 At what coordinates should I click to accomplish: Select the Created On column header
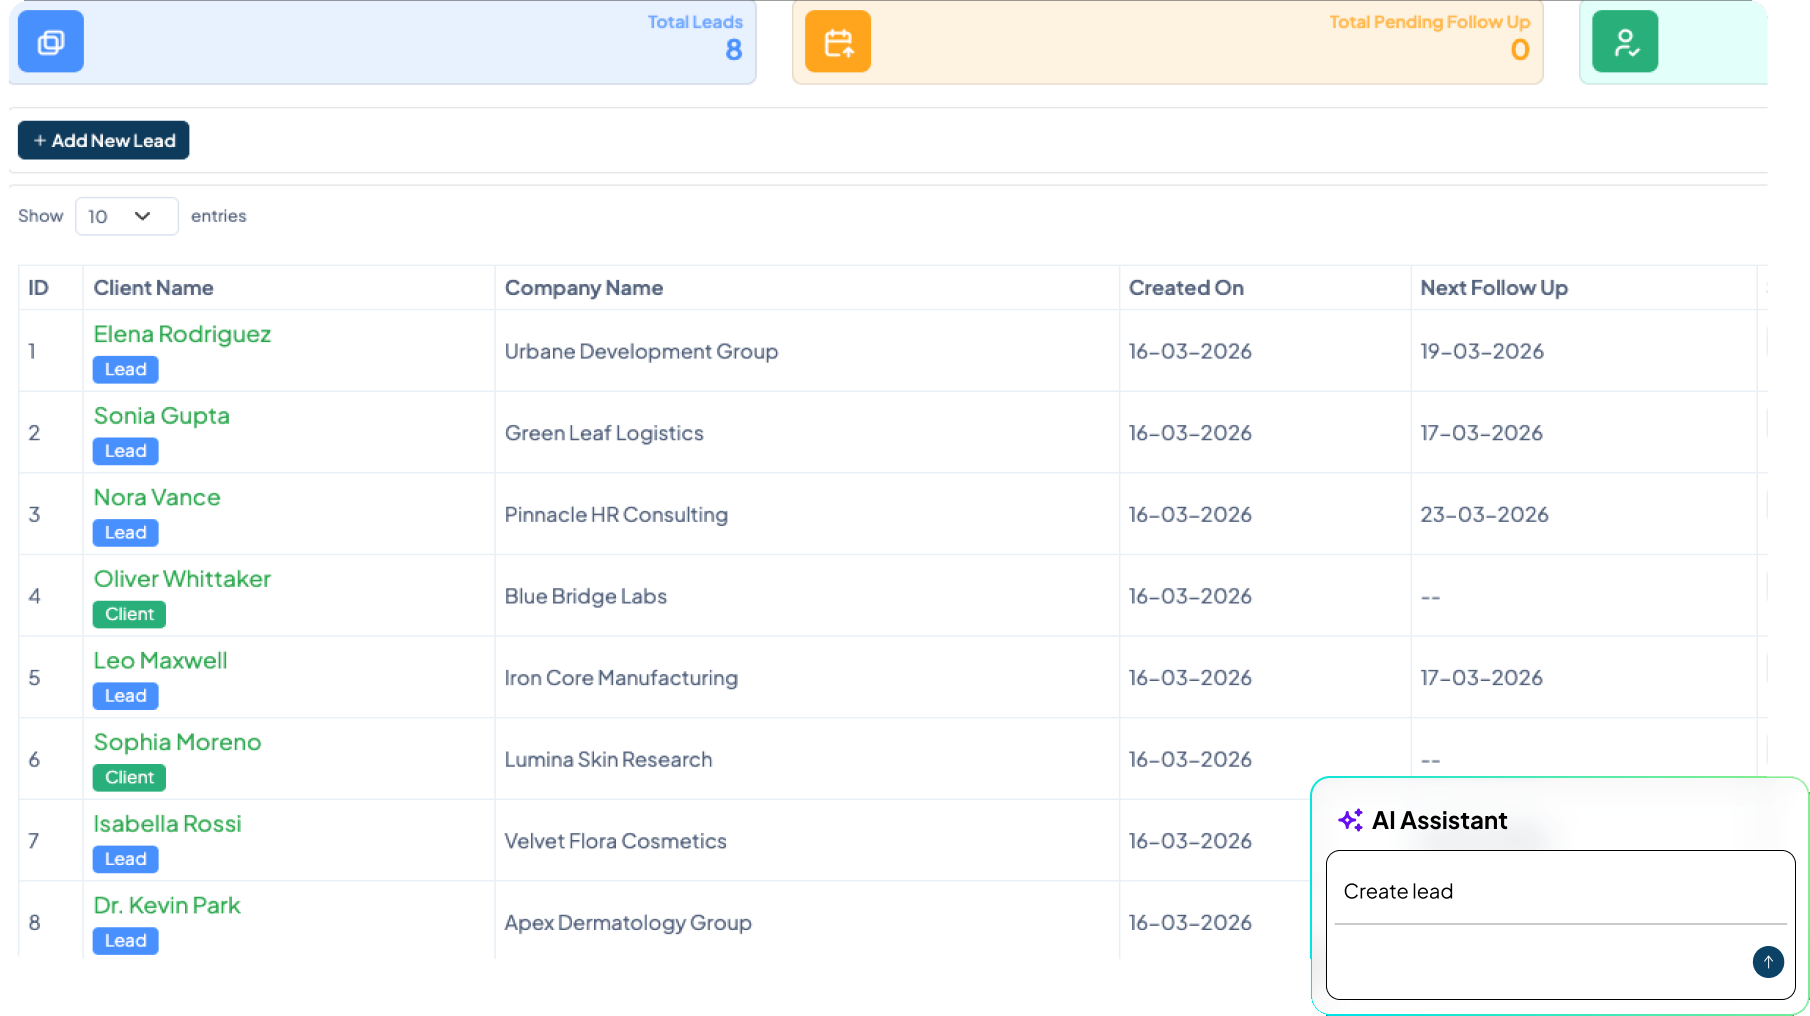[1186, 287]
